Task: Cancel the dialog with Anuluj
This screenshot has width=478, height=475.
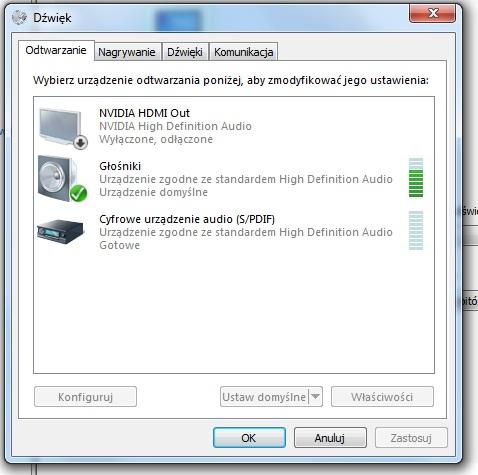Action: (x=330, y=438)
